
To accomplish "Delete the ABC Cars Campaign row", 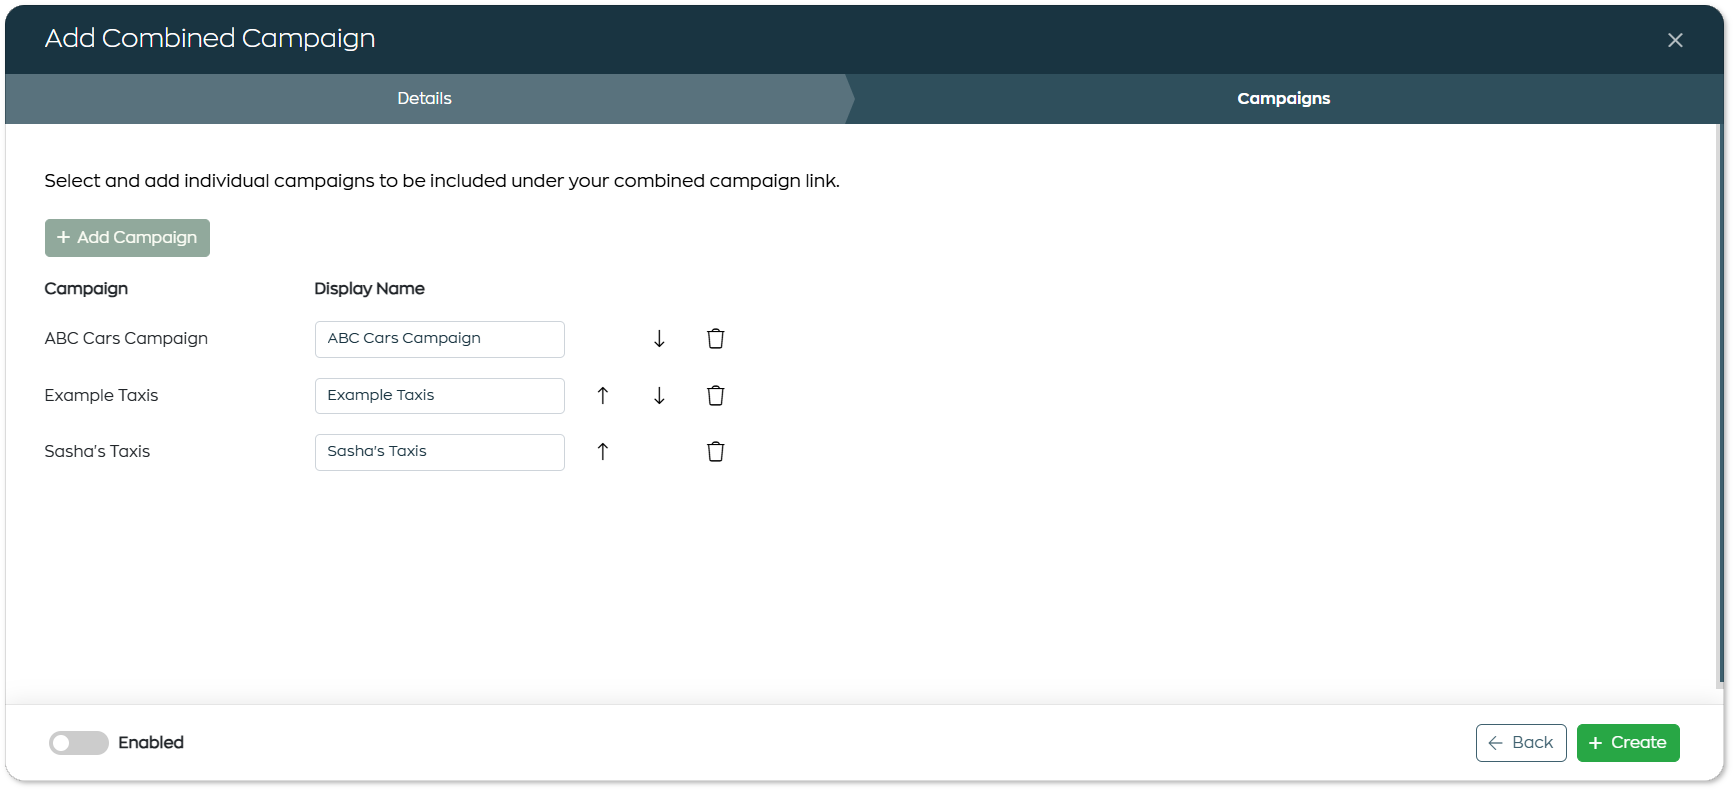I will coord(715,339).
